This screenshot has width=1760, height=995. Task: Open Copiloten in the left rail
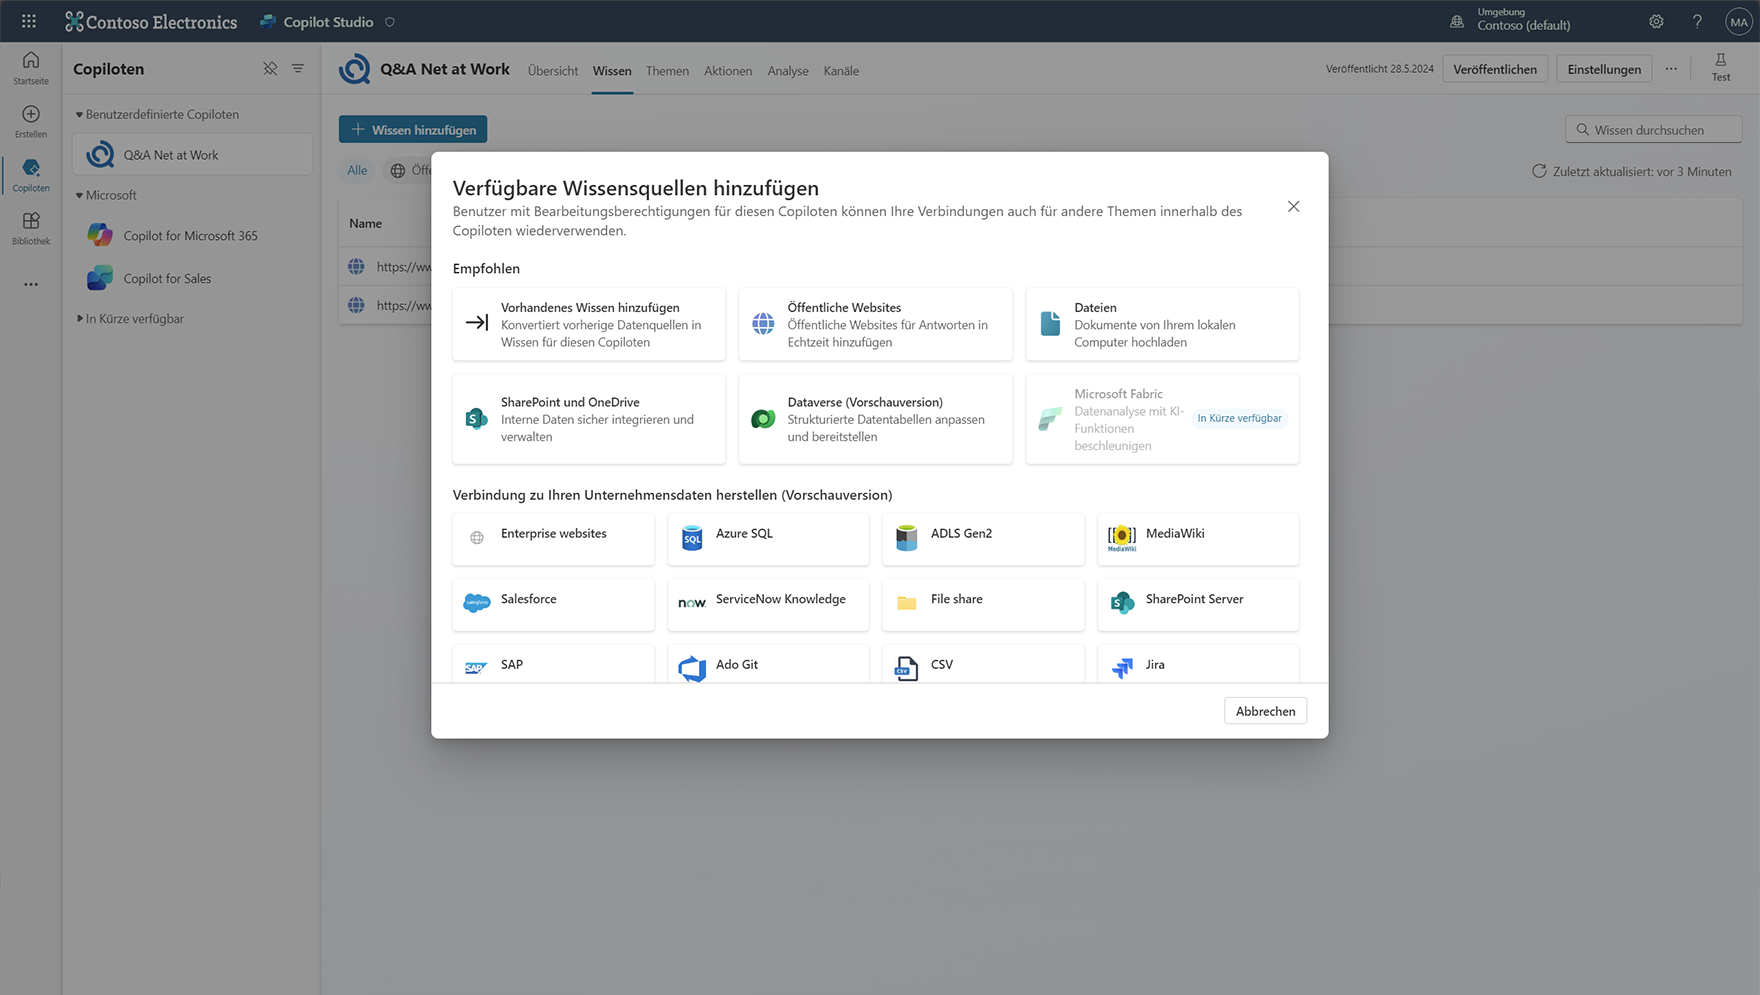point(31,175)
